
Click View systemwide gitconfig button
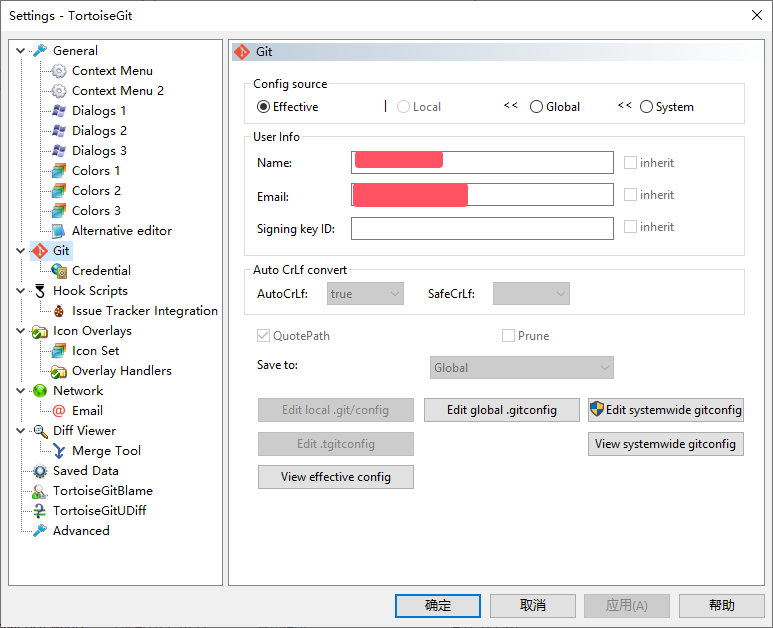point(666,444)
